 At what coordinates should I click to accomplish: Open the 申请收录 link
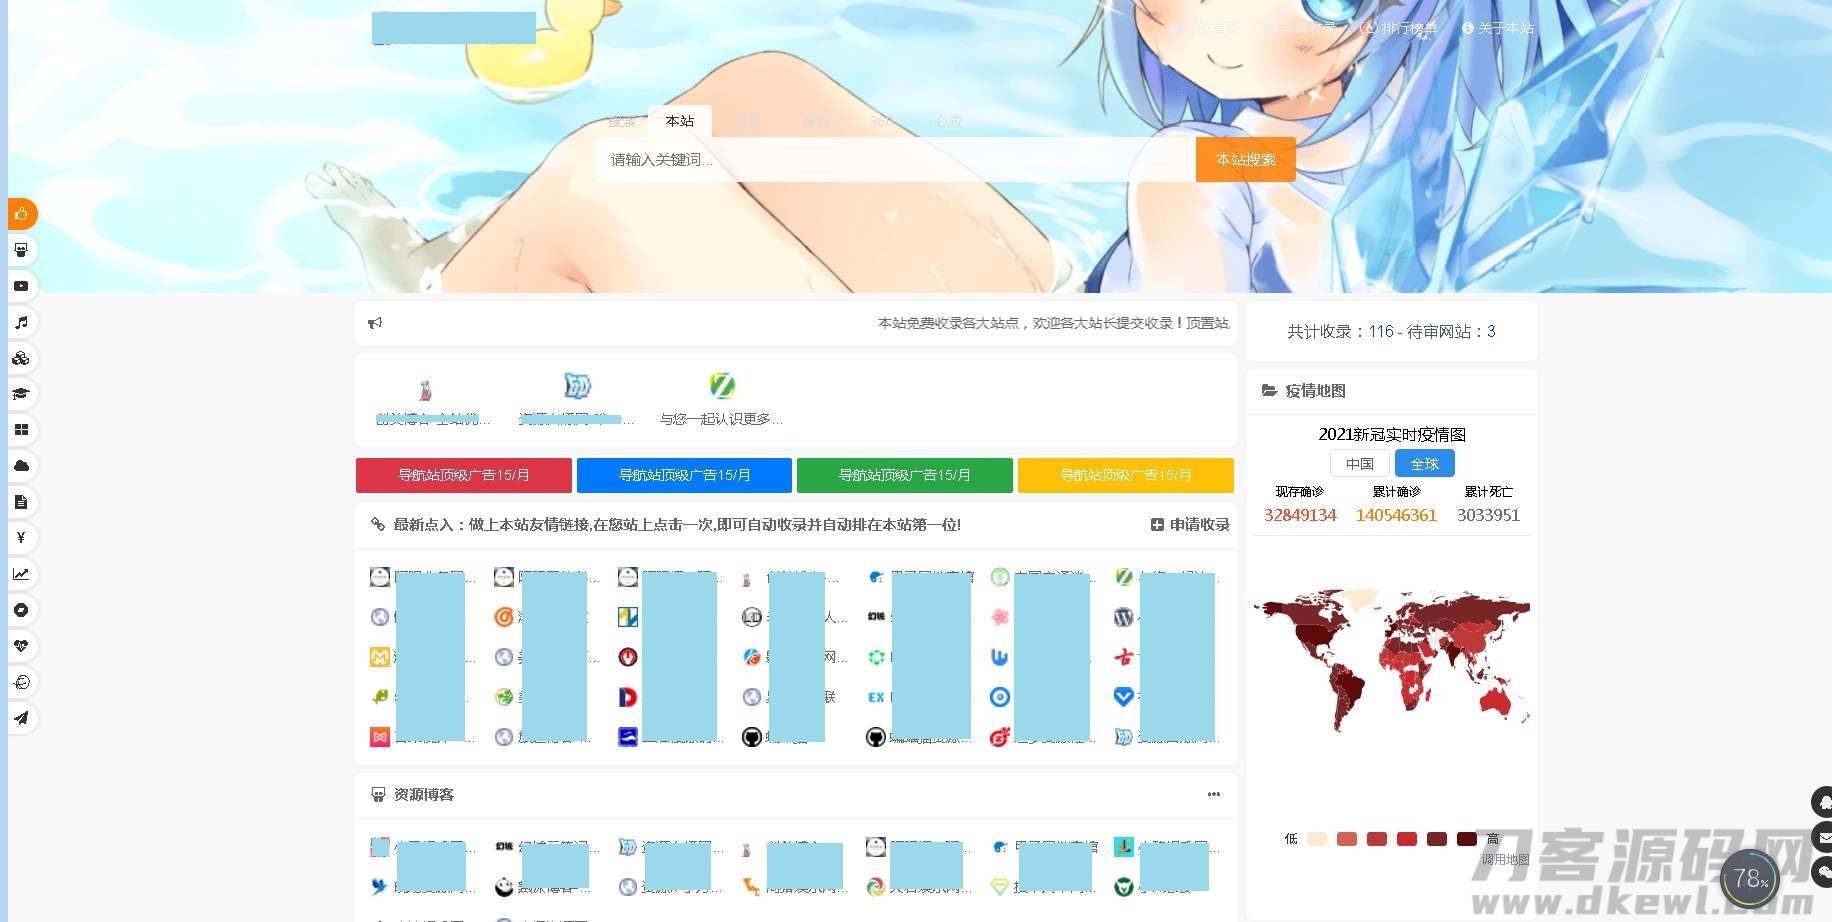coord(1188,524)
